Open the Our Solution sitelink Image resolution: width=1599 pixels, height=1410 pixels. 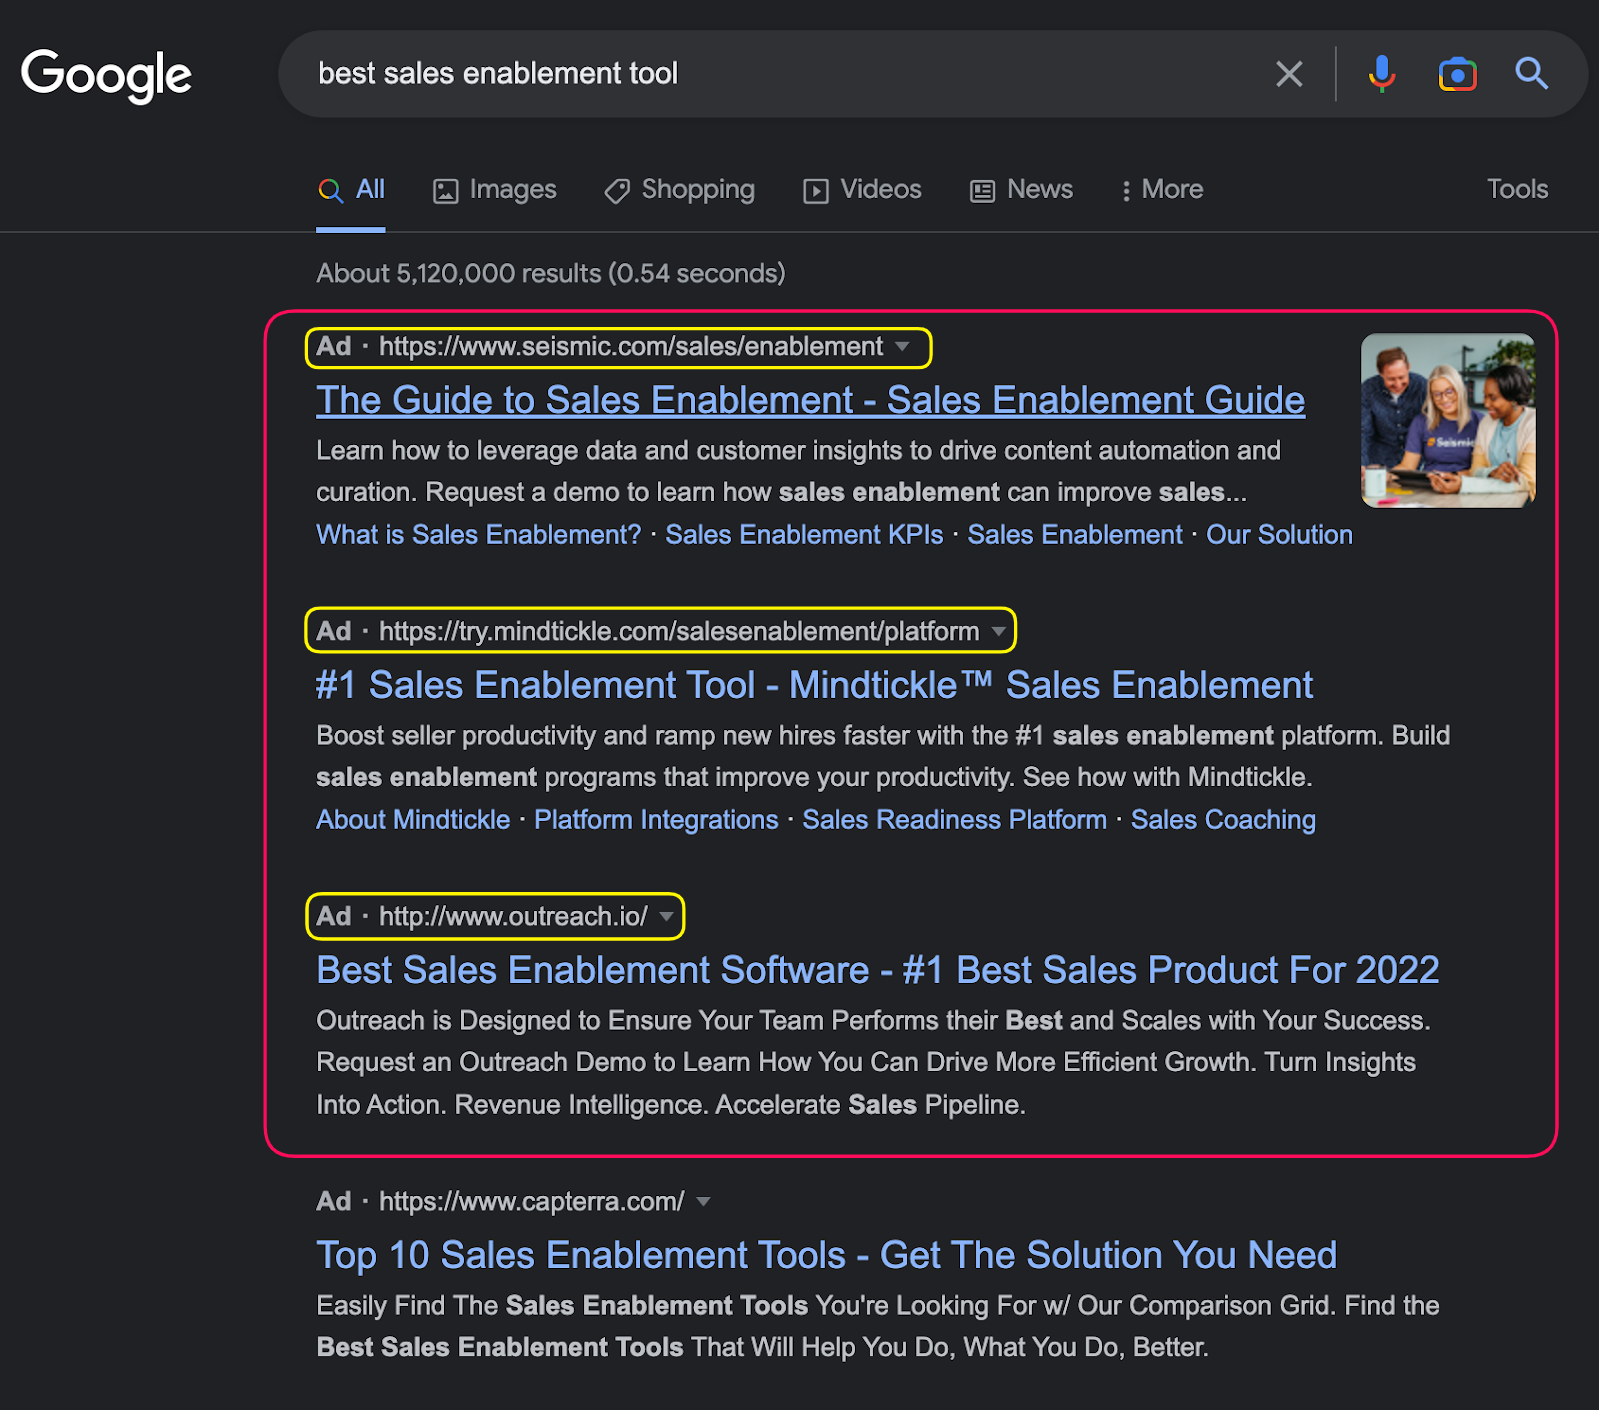tap(1279, 535)
